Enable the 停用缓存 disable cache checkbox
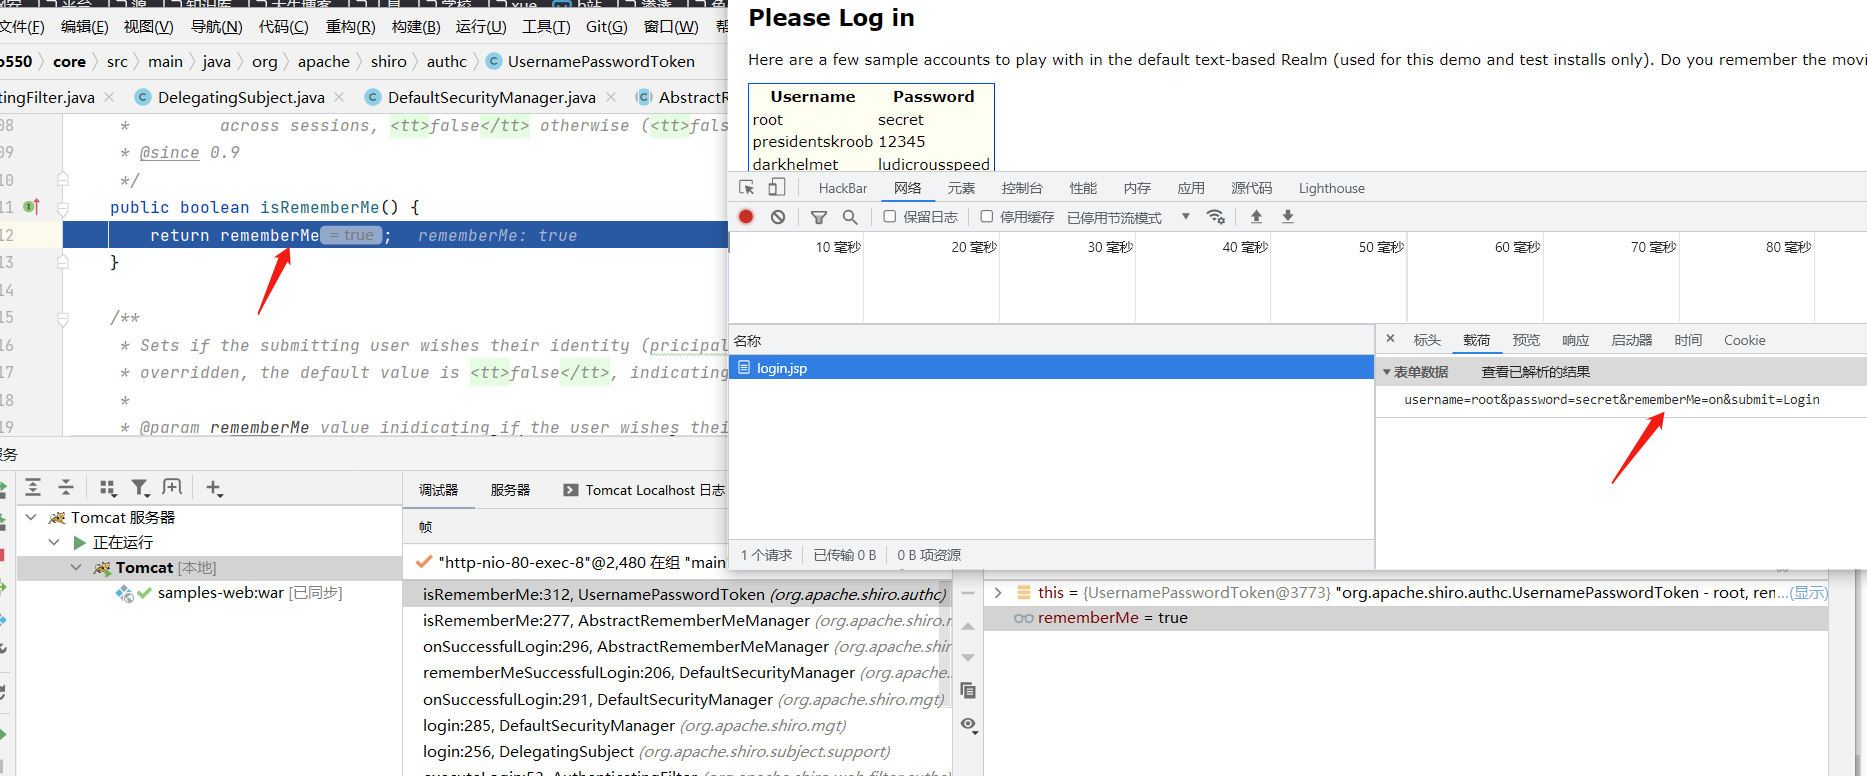The image size is (1867, 776). click(x=986, y=216)
